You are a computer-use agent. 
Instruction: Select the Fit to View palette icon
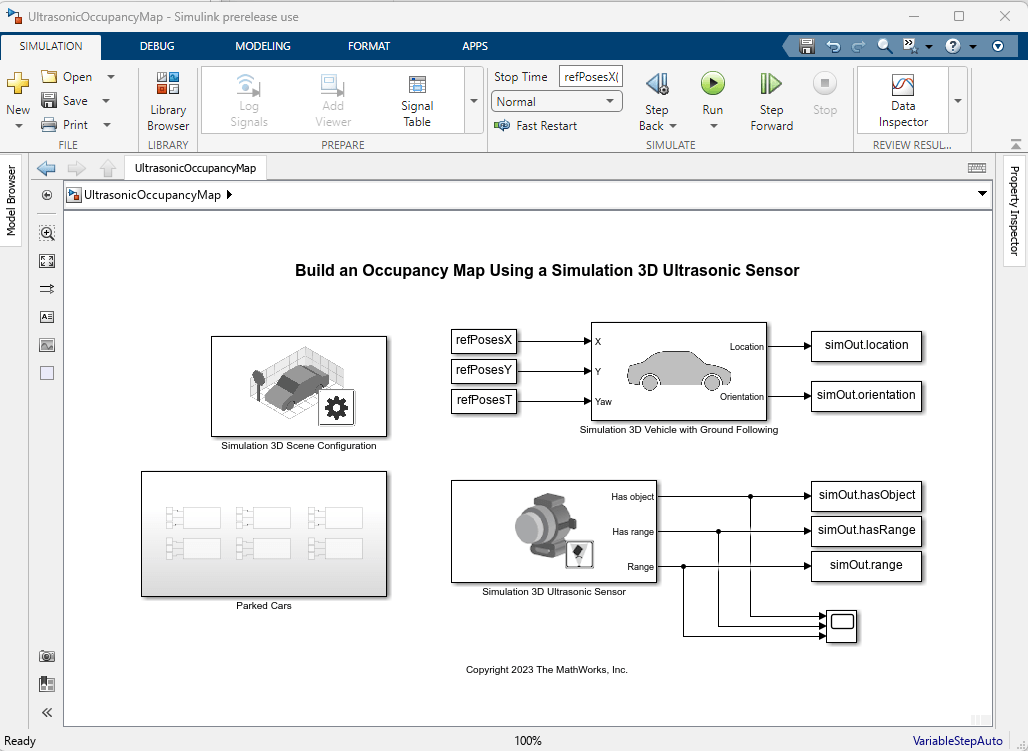pos(47,261)
